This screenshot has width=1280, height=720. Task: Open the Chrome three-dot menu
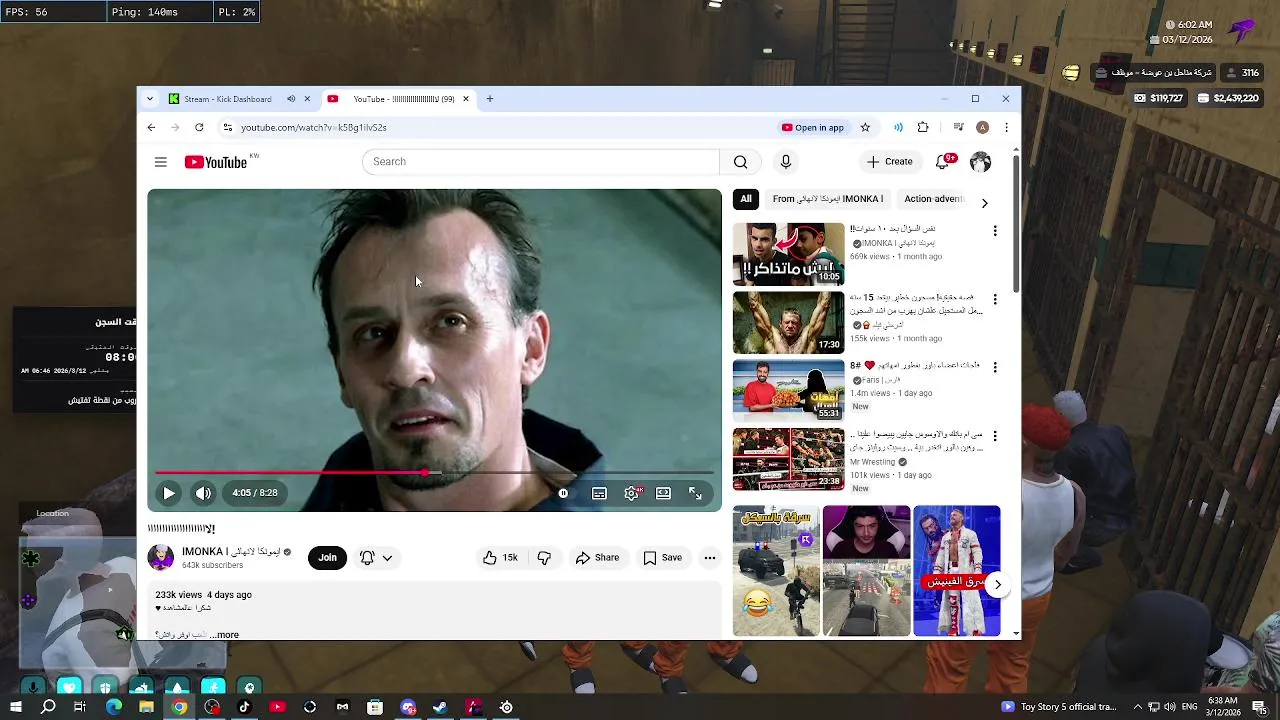click(x=1006, y=127)
